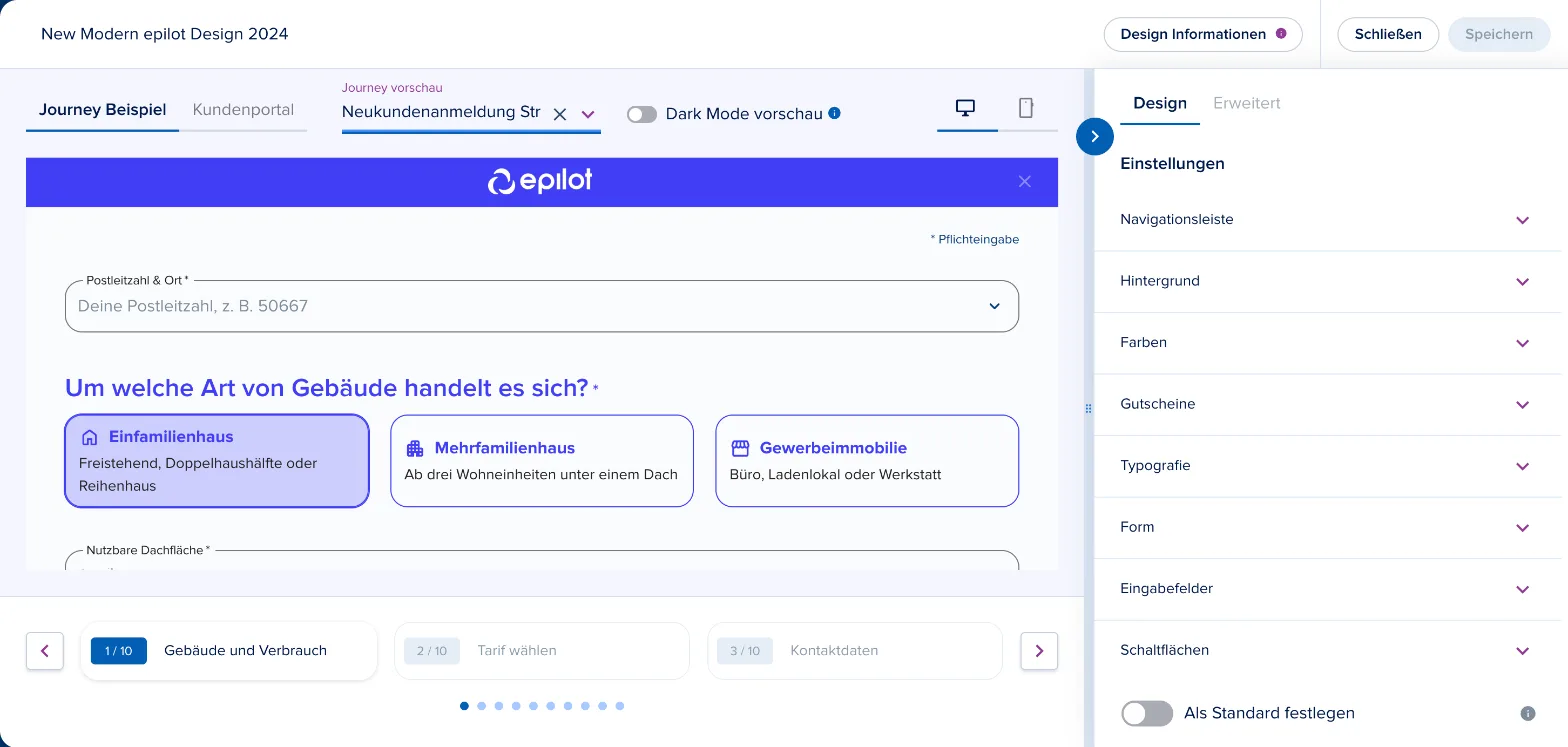Image resolution: width=1568 pixels, height=747 pixels.
Task: Select step 2/10 Tarif wählen
Action: pos(542,651)
